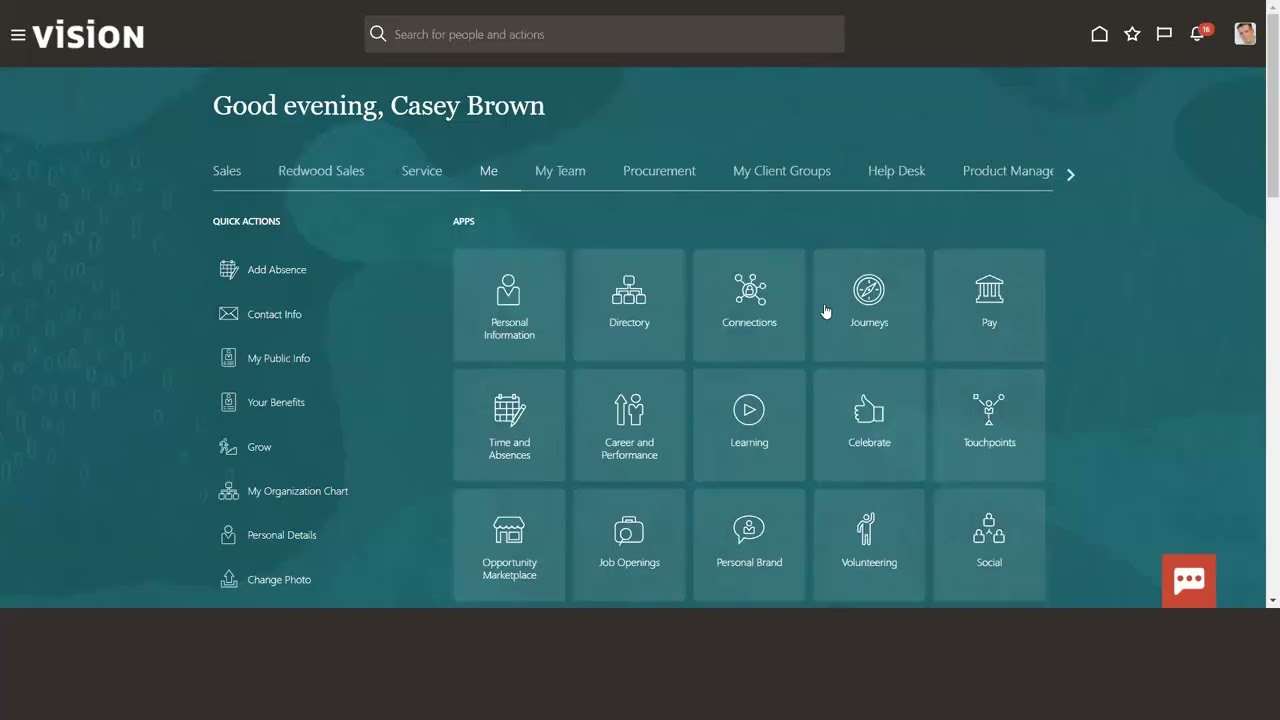Click the Contact Info link
This screenshot has height=720, width=1280.
pyautogui.click(x=274, y=314)
